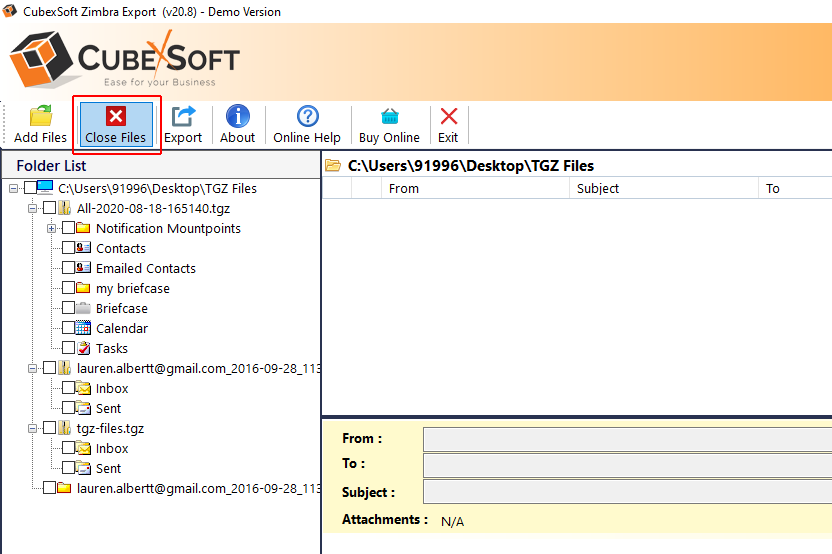Click the From field in preview pane
The image size is (832, 554).
pos(628,439)
